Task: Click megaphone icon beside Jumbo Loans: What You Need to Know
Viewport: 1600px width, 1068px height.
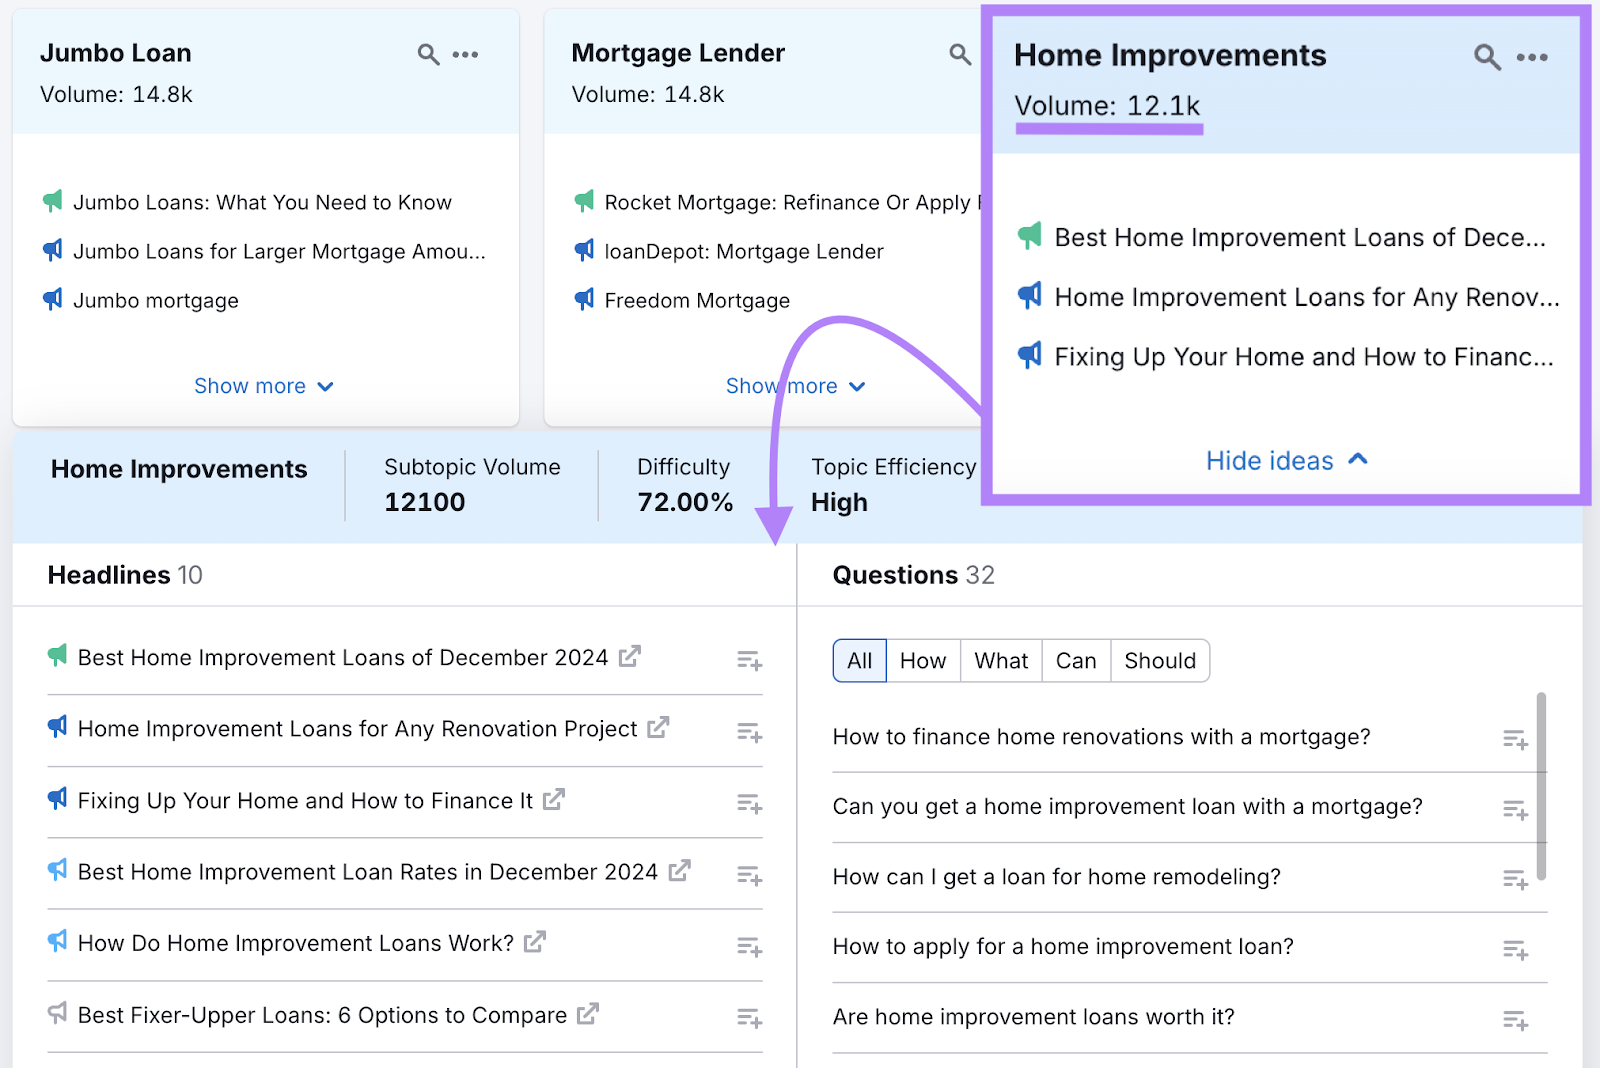Action: click(53, 201)
